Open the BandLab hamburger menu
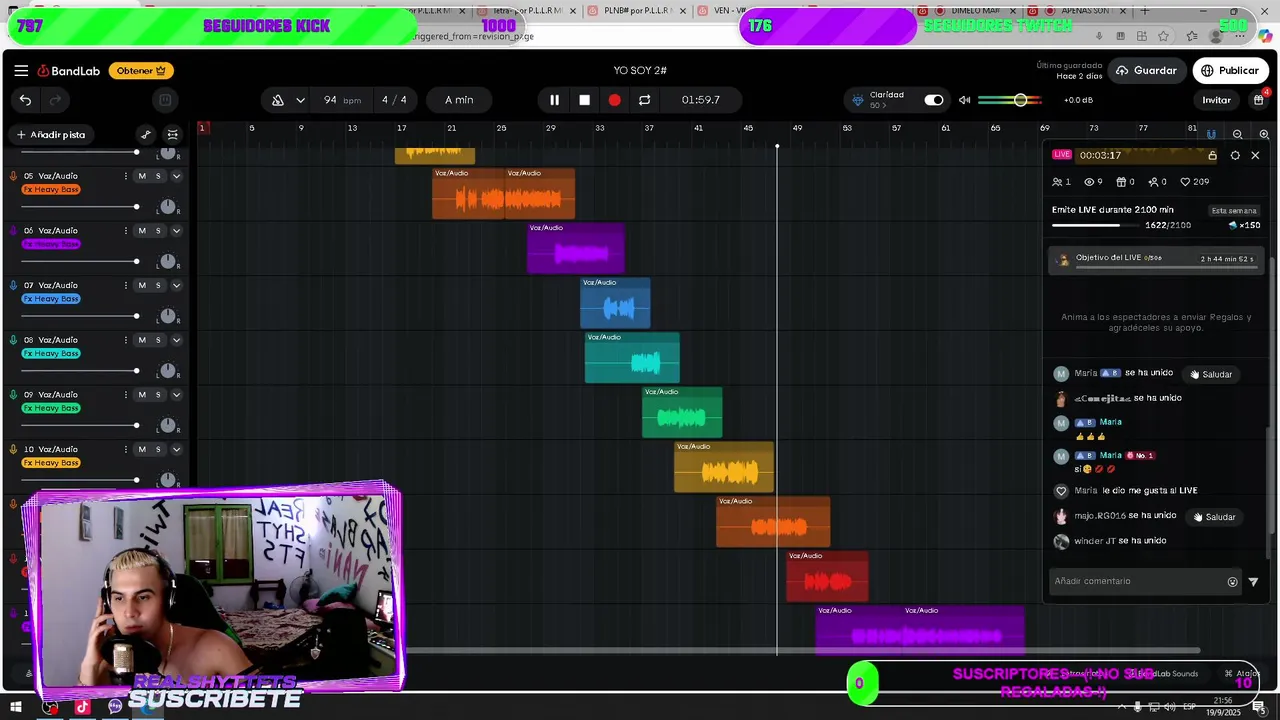 click(21, 71)
